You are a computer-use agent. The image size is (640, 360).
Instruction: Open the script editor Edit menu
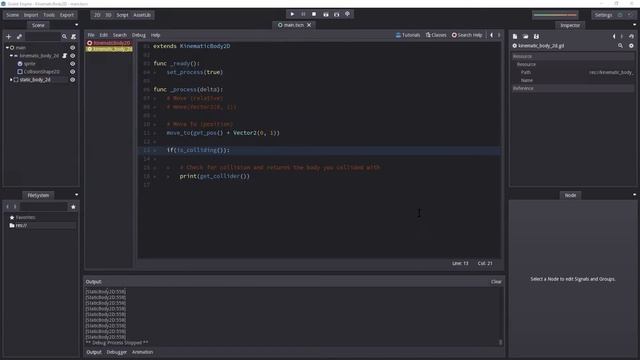click(104, 35)
